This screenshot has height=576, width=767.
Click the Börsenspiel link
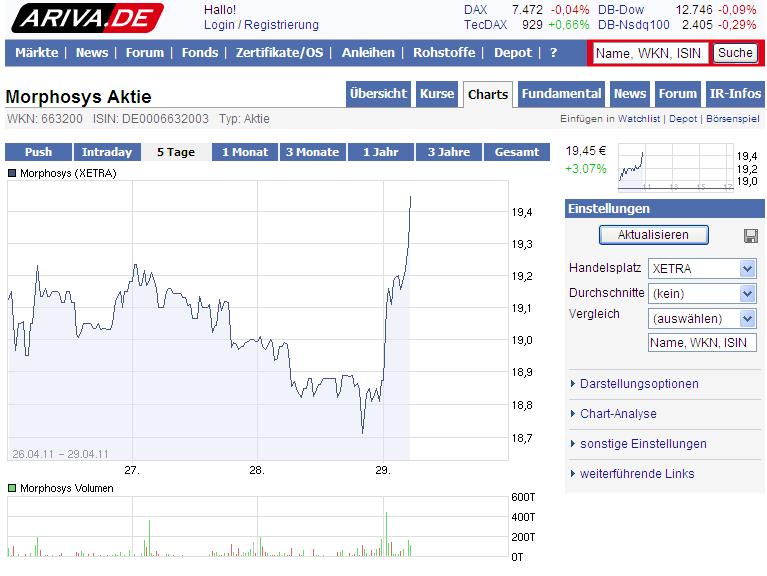(x=732, y=119)
